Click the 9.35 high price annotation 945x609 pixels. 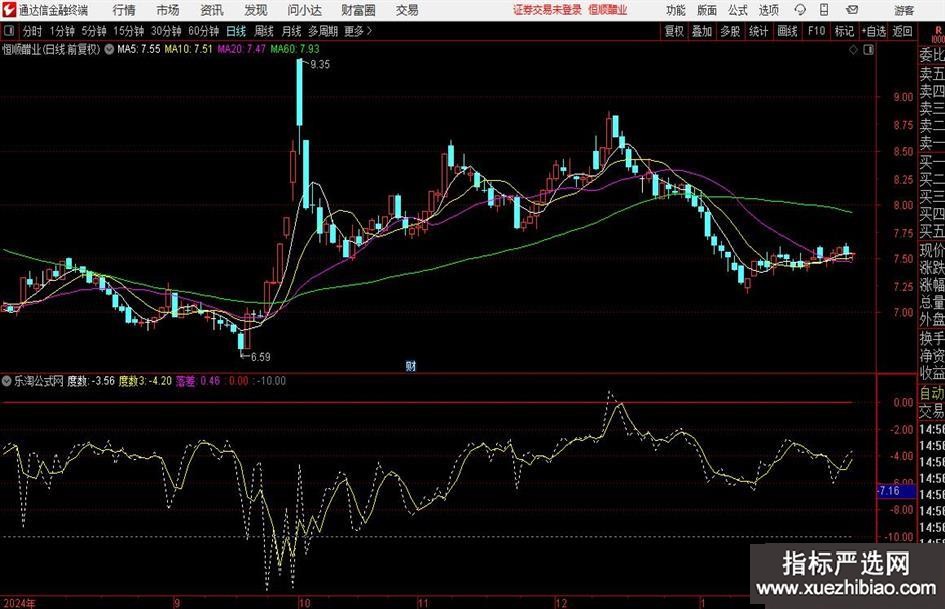320,65
